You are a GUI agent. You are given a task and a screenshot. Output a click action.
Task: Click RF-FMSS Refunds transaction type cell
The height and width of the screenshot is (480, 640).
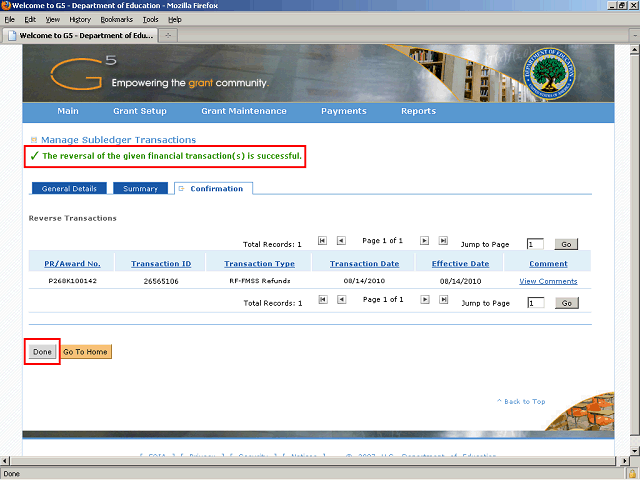(x=260, y=281)
